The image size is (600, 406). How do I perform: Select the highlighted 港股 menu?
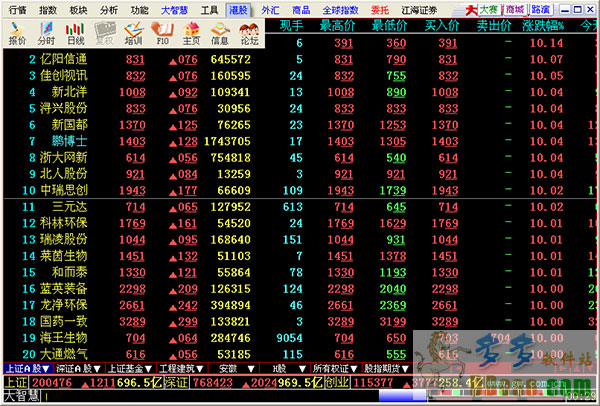pos(238,10)
